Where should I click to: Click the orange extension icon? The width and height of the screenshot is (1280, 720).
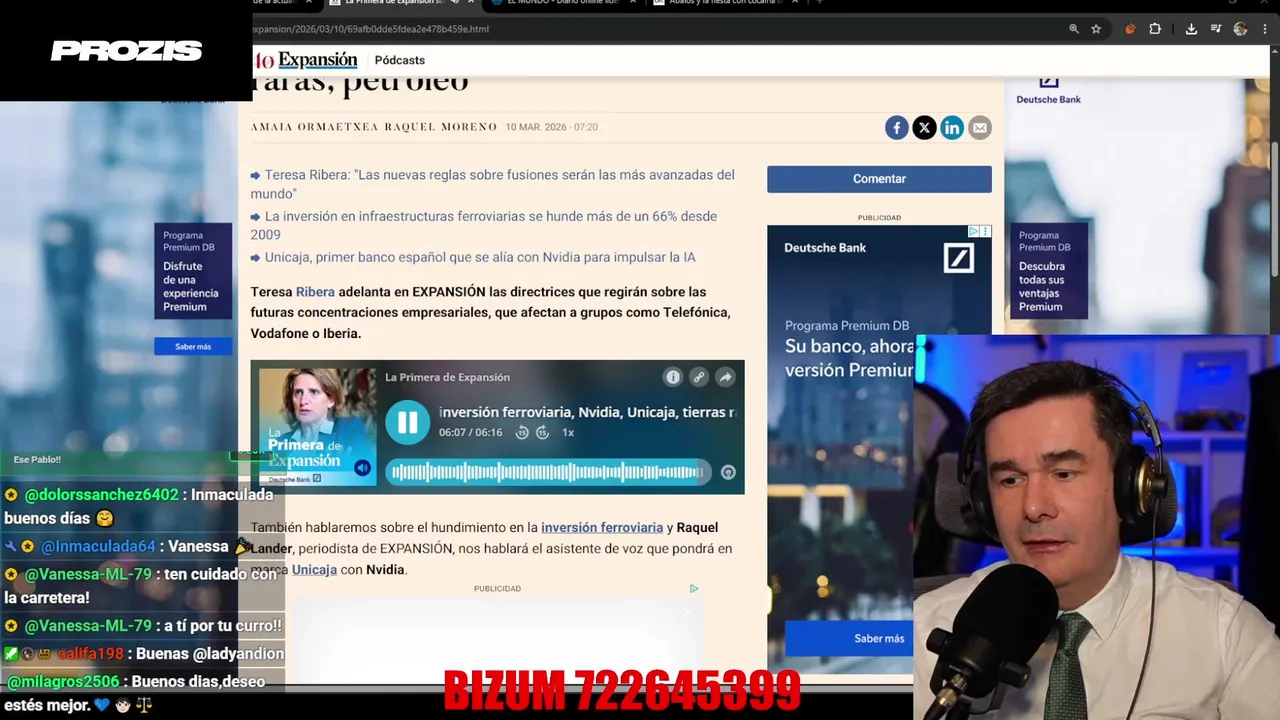pos(1130,29)
